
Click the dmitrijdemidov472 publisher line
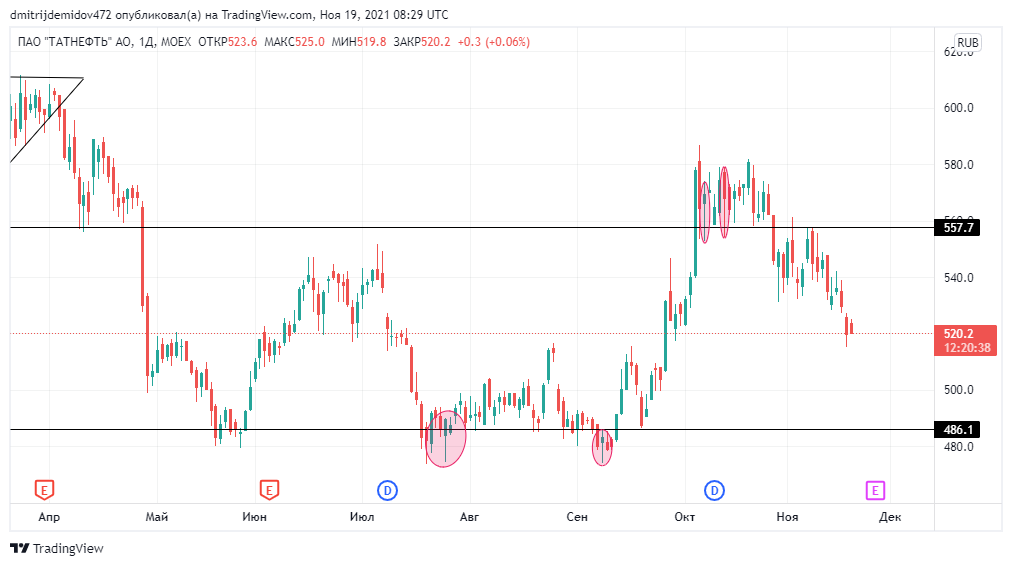point(229,14)
